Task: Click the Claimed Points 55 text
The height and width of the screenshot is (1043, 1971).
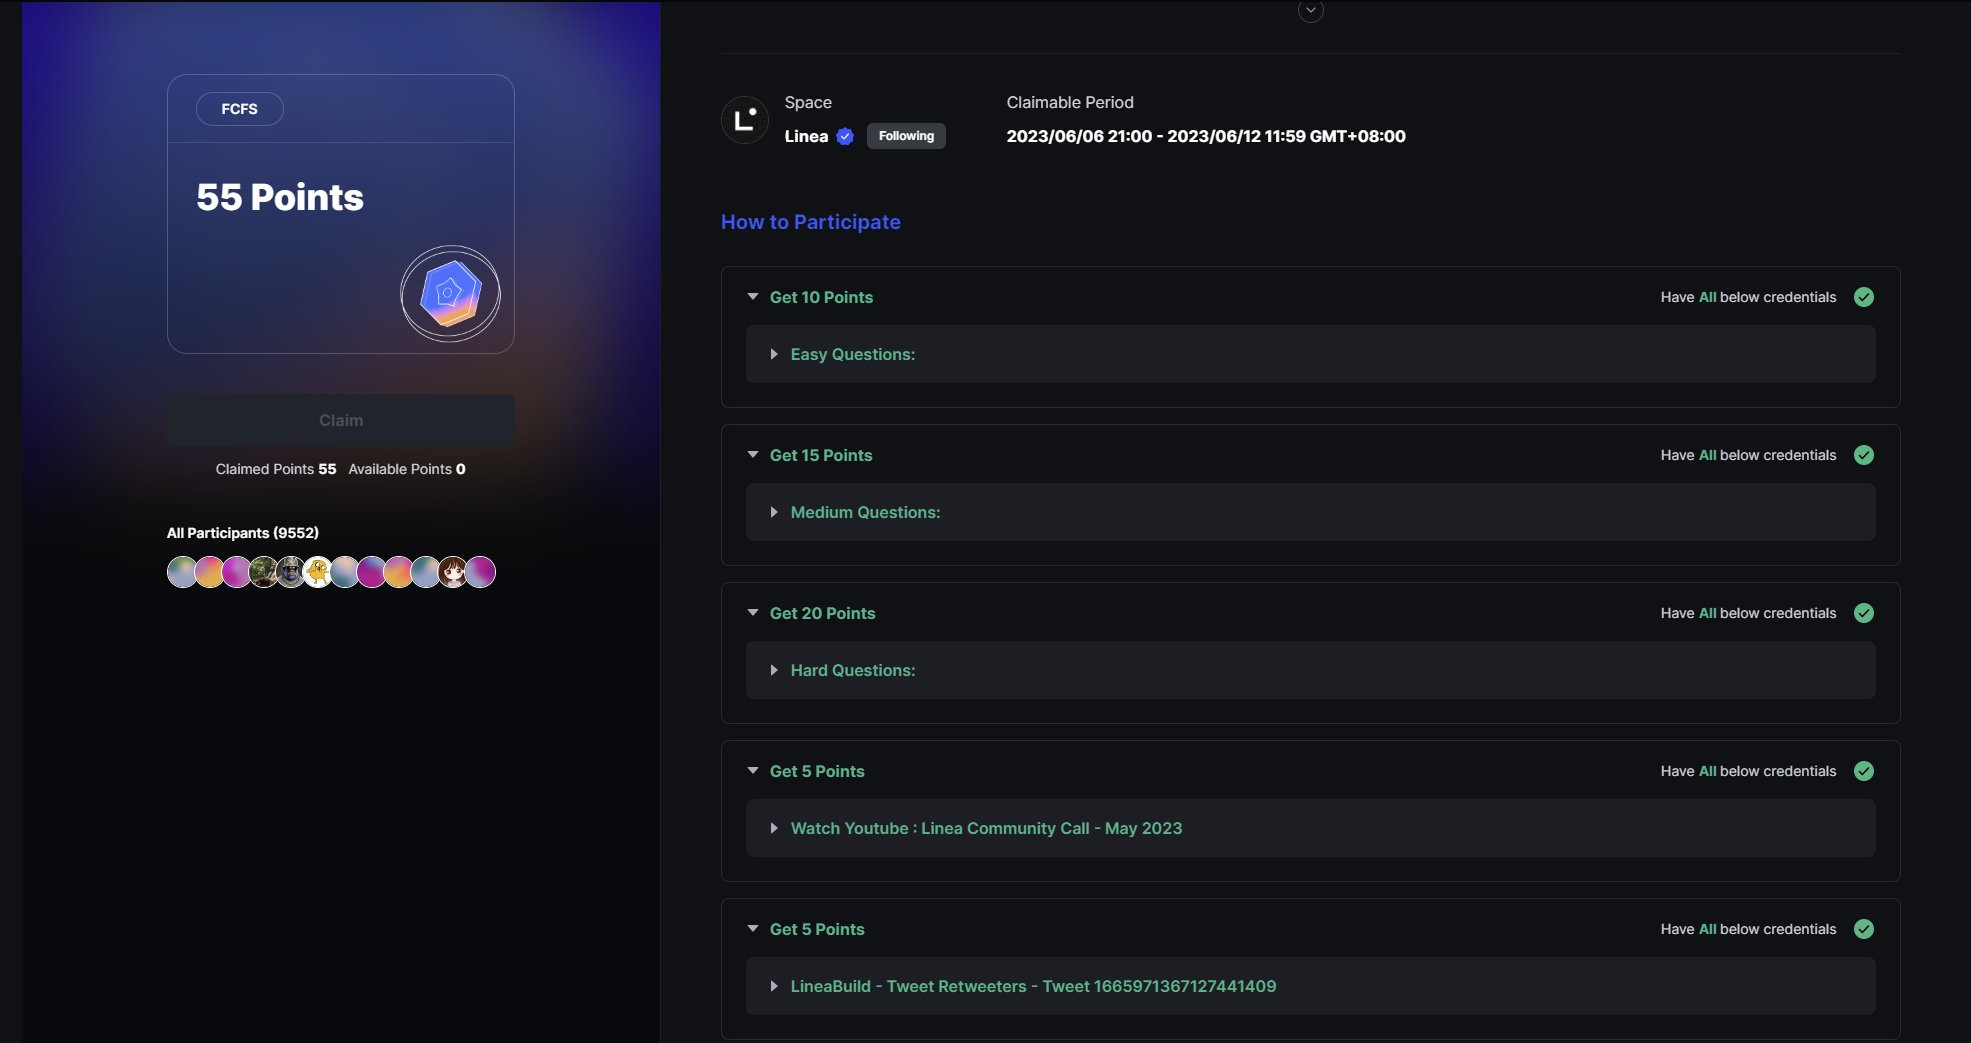Action: point(276,469)
